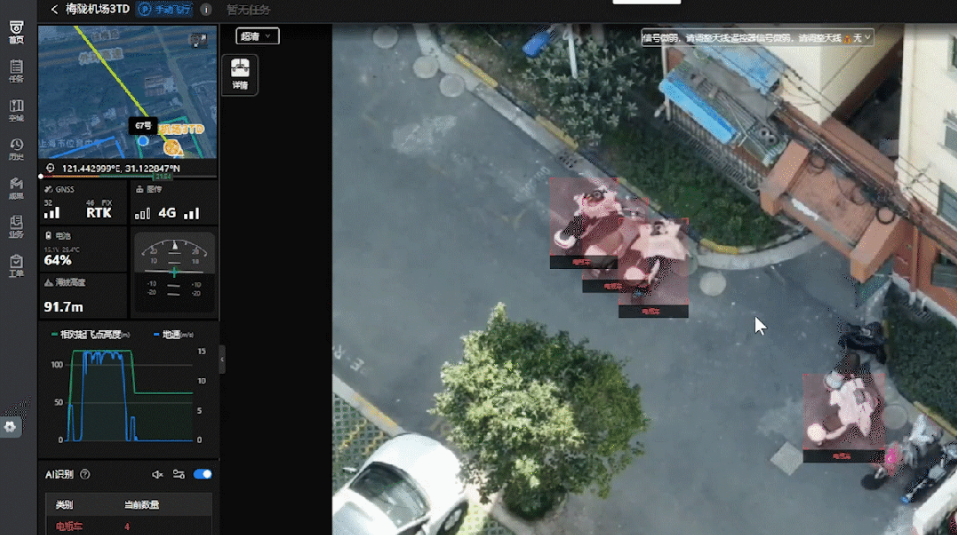This screenshot has width=957, height=535.
Task: Click the 暂无任务 no-task label
Action: (248, 10)
